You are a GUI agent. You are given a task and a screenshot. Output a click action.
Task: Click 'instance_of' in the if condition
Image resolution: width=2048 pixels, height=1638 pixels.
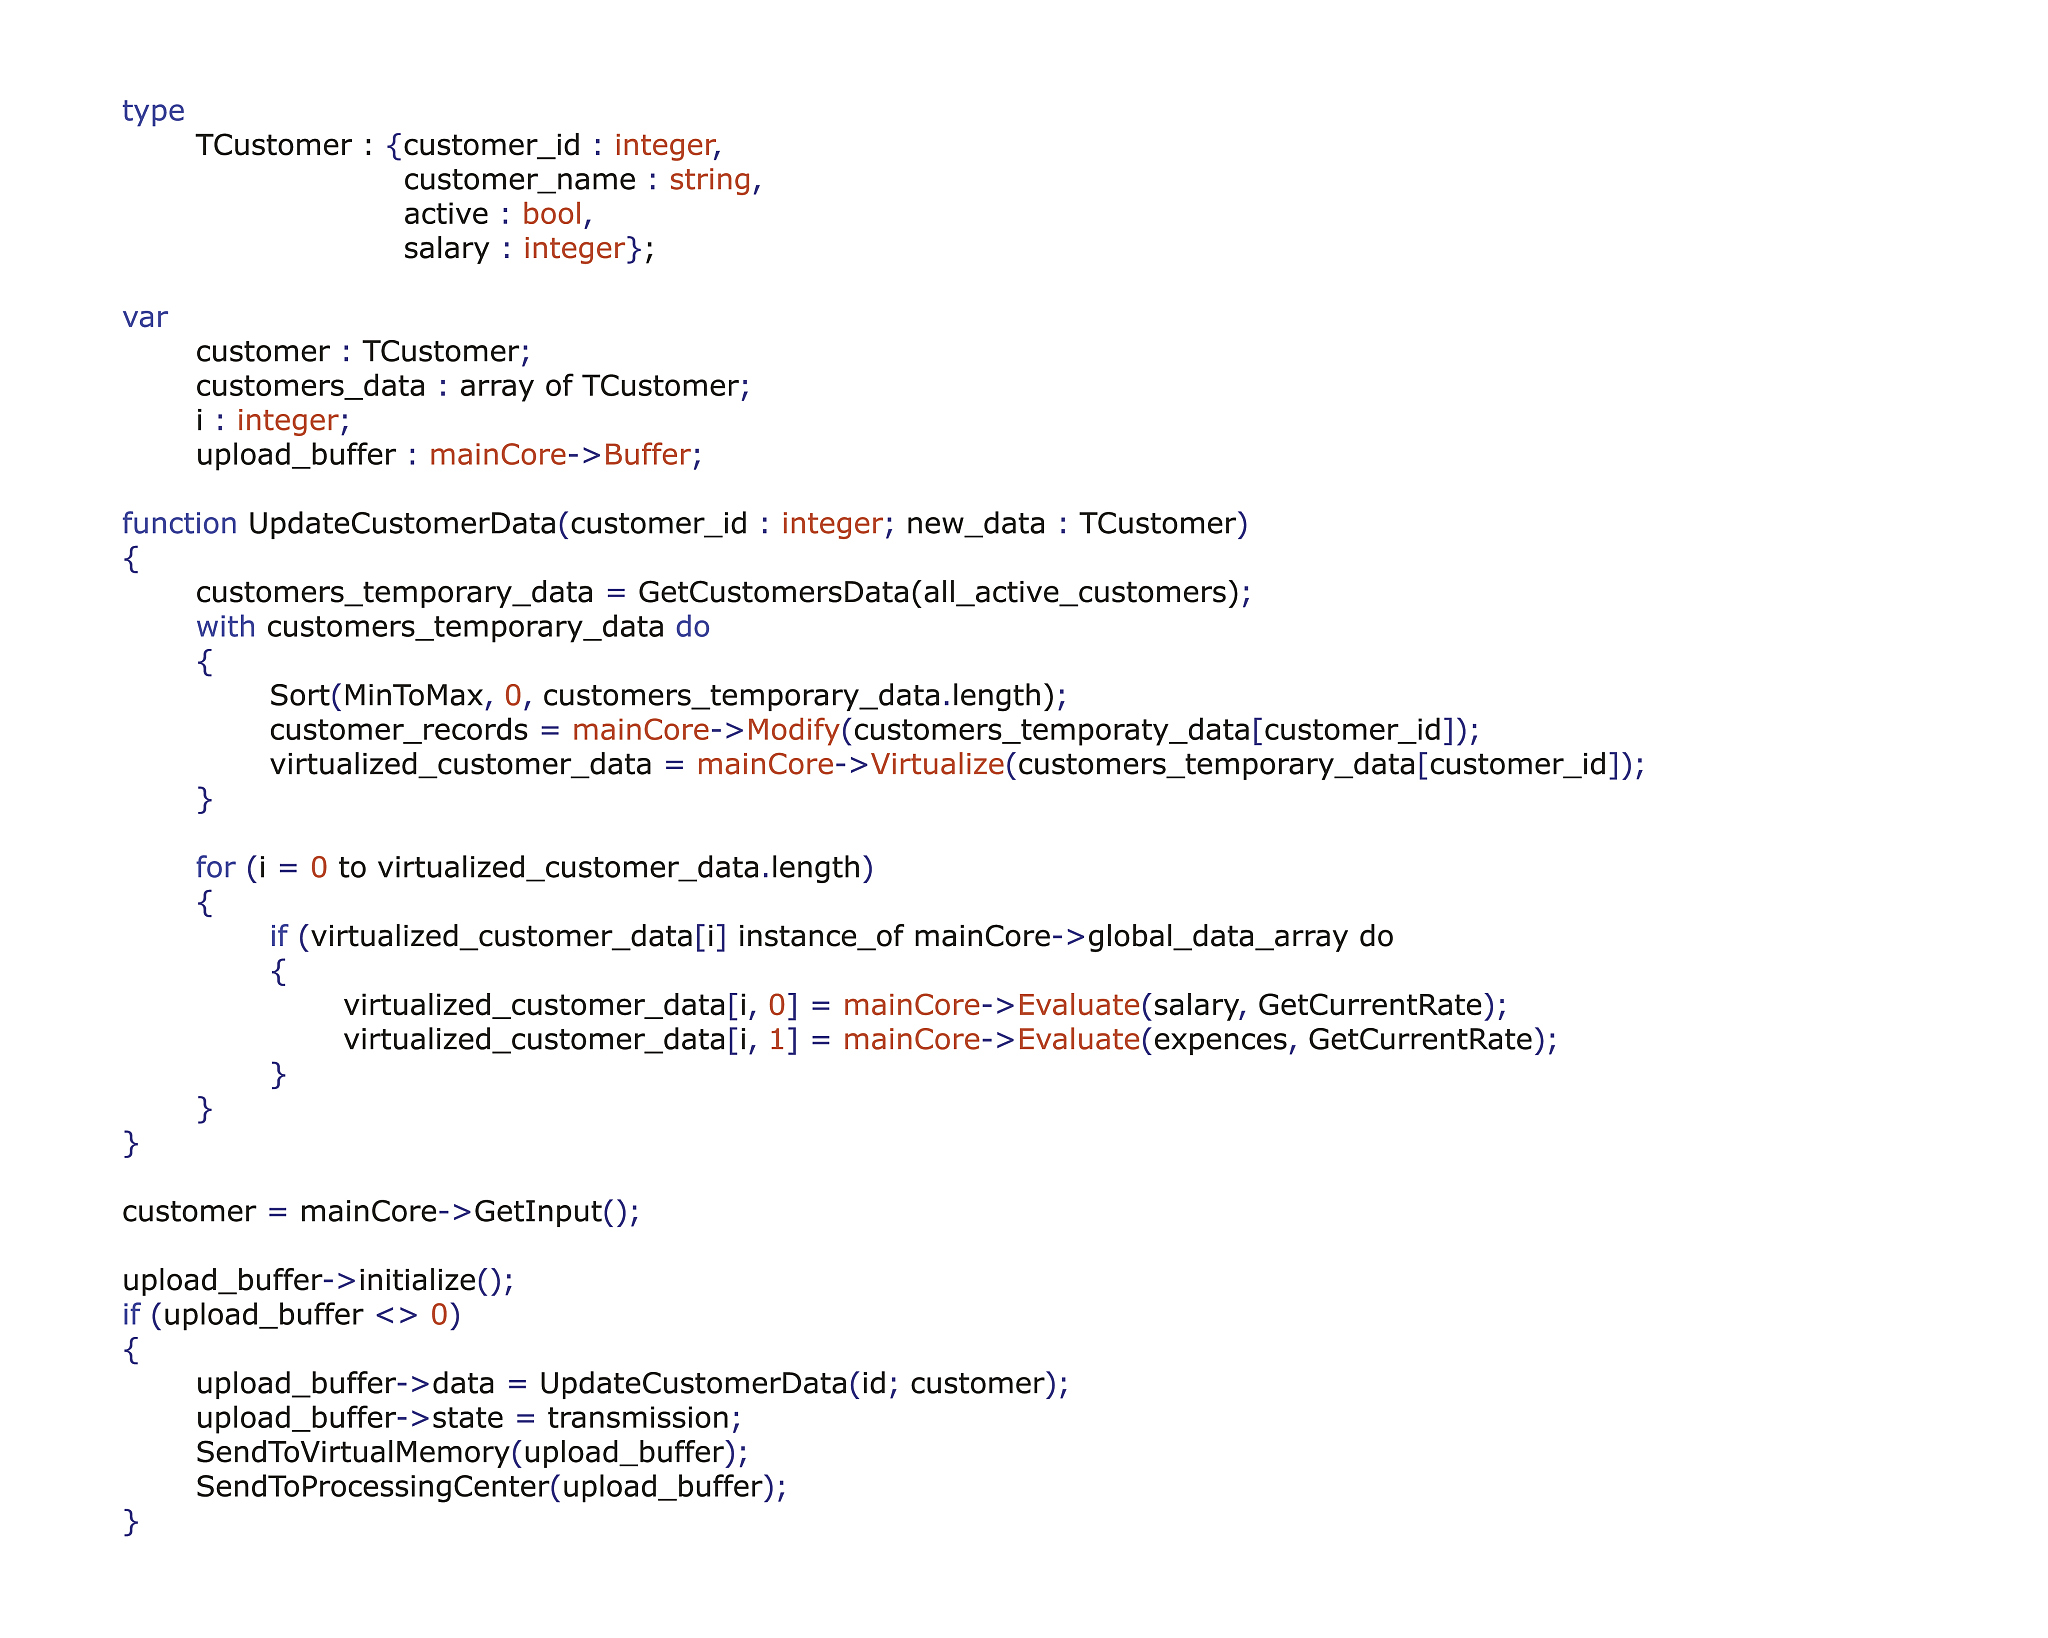coord(819,937)
